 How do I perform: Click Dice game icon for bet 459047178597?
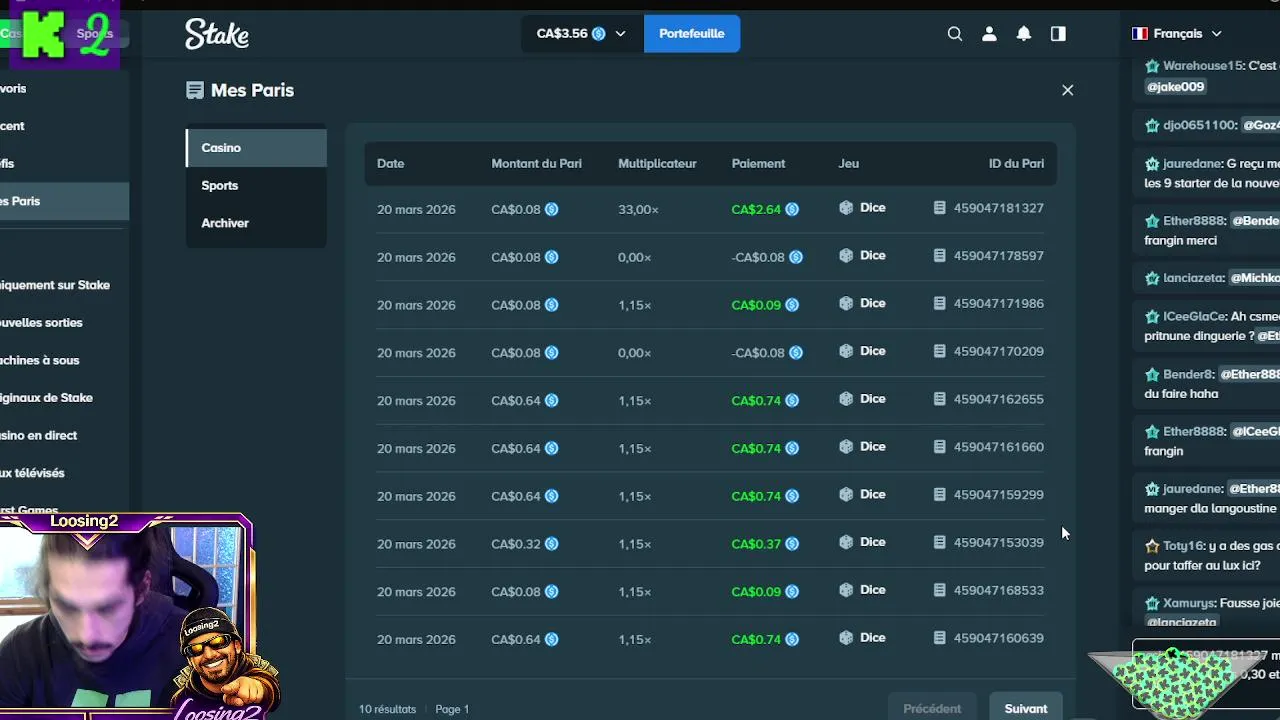pos(846,256)
